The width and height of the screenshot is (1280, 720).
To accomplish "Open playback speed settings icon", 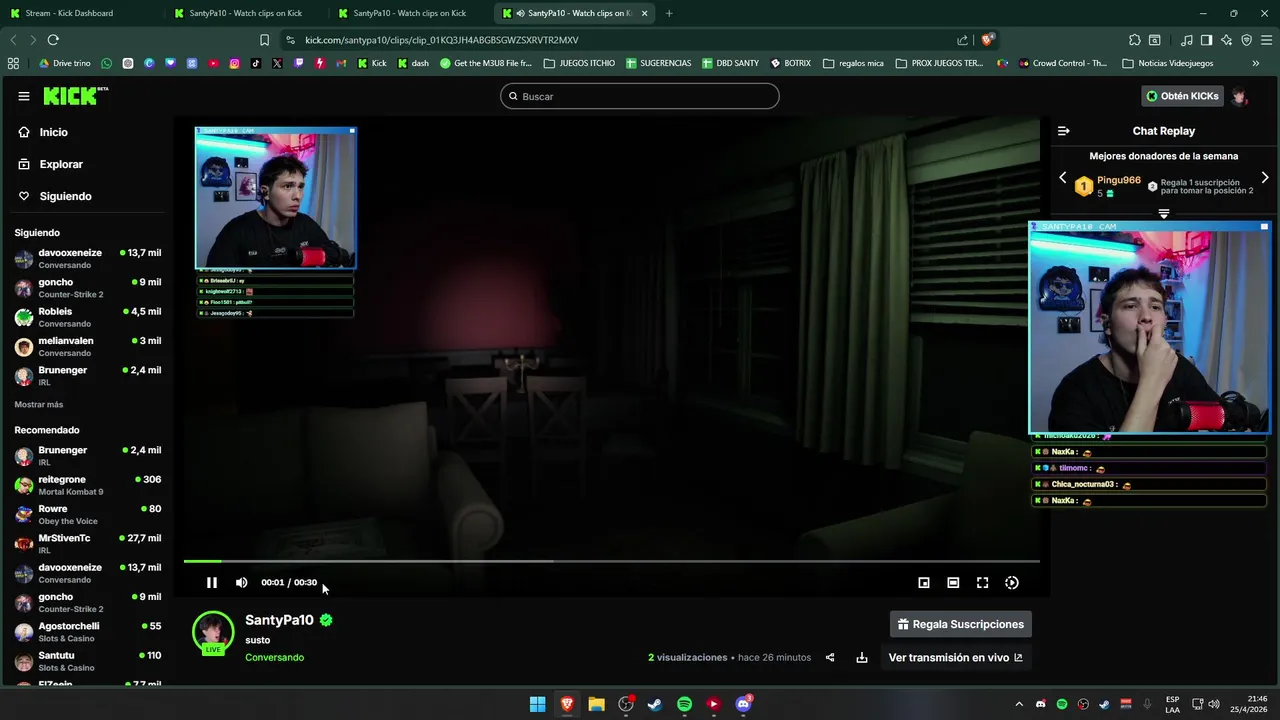I will pos(1012,582).
